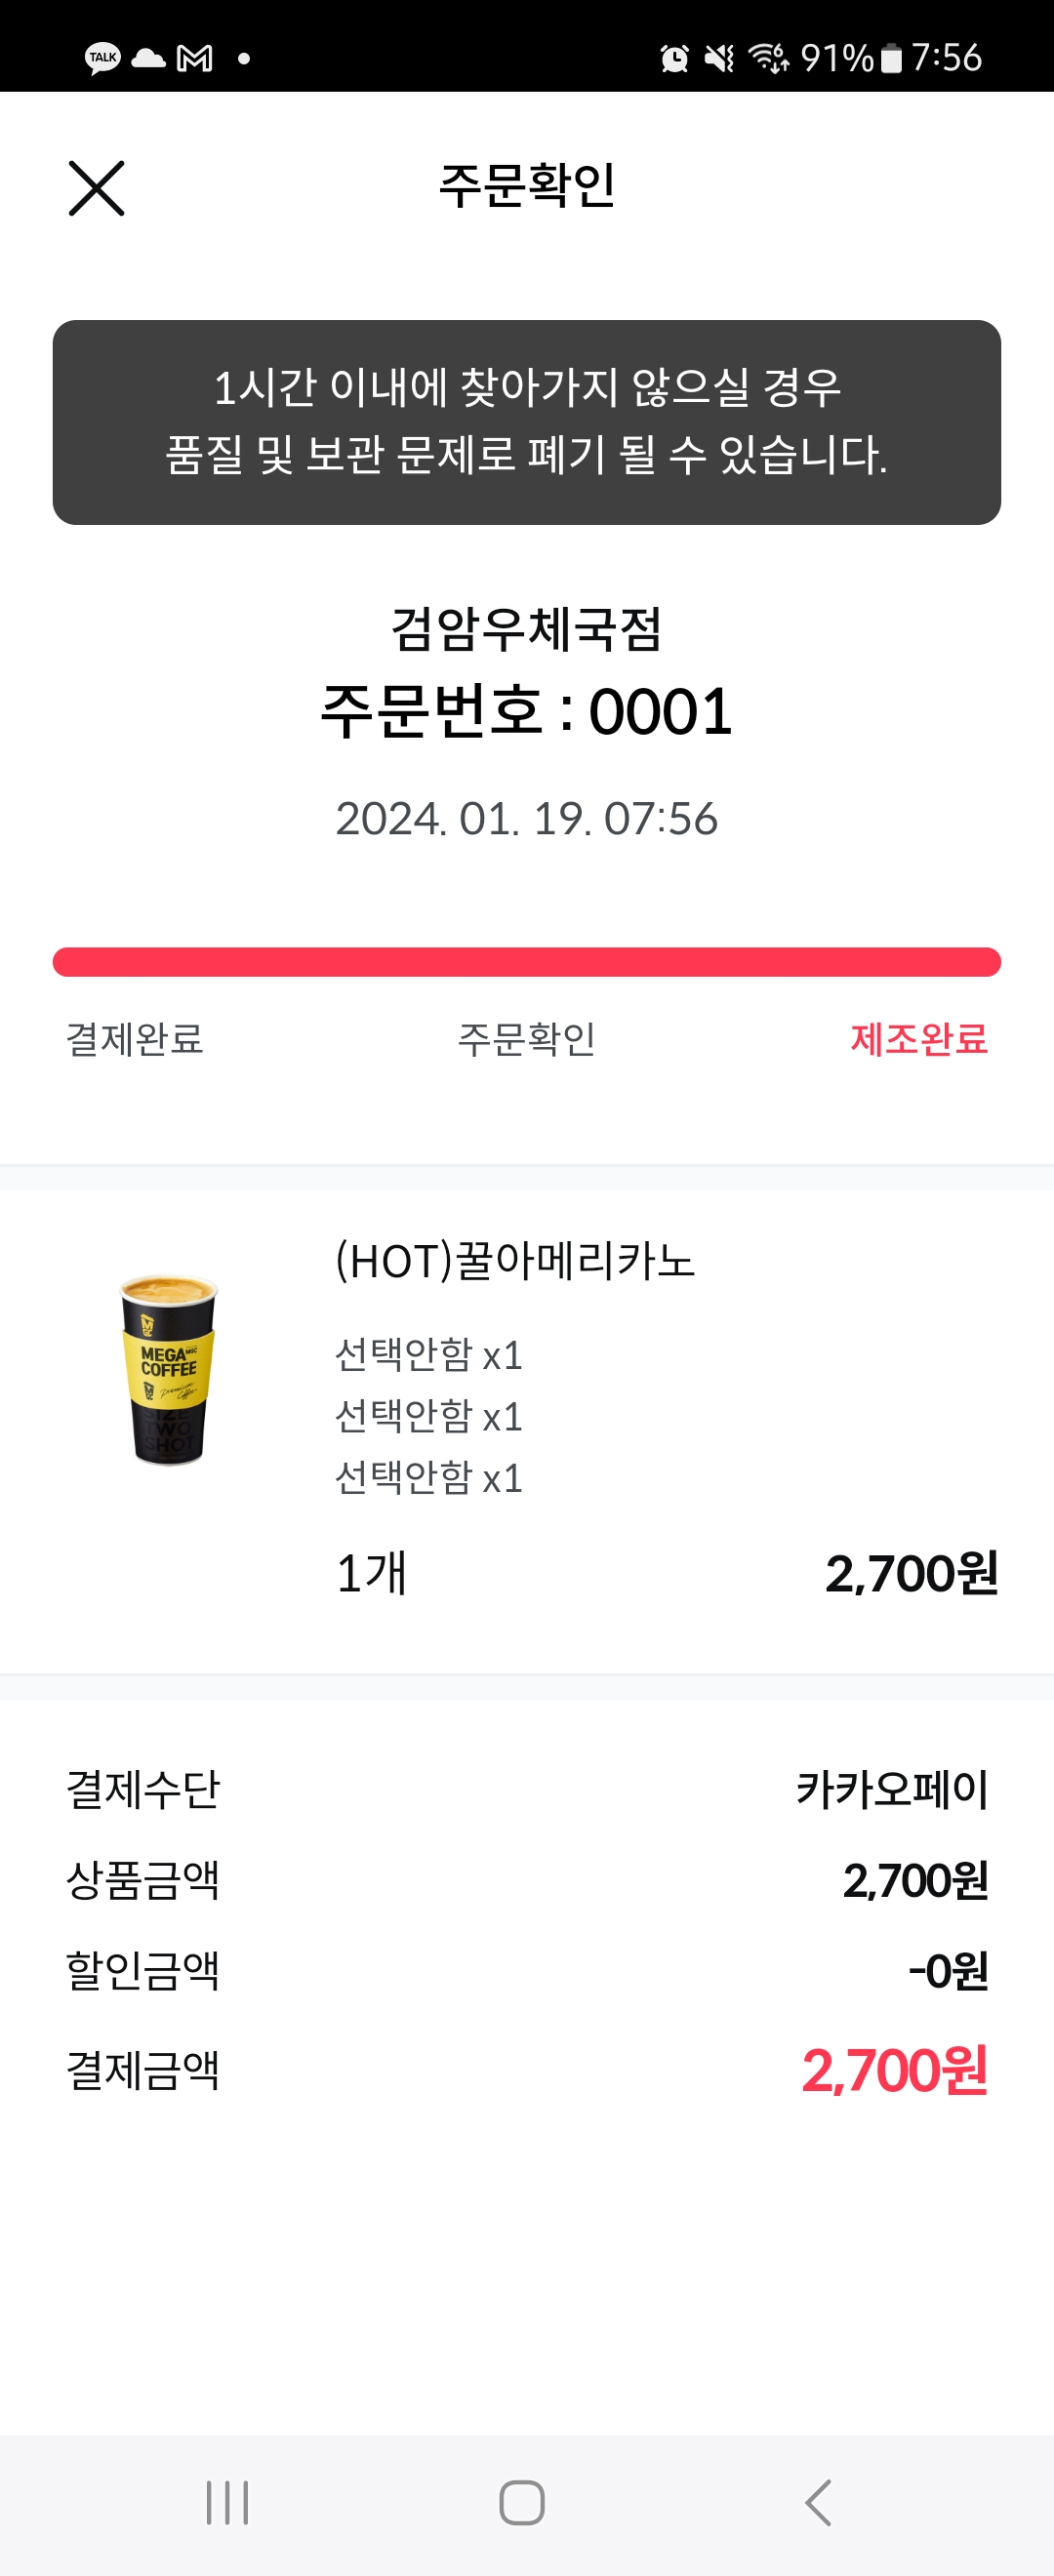Tap the Mega Coffee cup thumbnail
Image resolution: width=1054 pixels, height=2576 pixels.
pos(169,1369)
